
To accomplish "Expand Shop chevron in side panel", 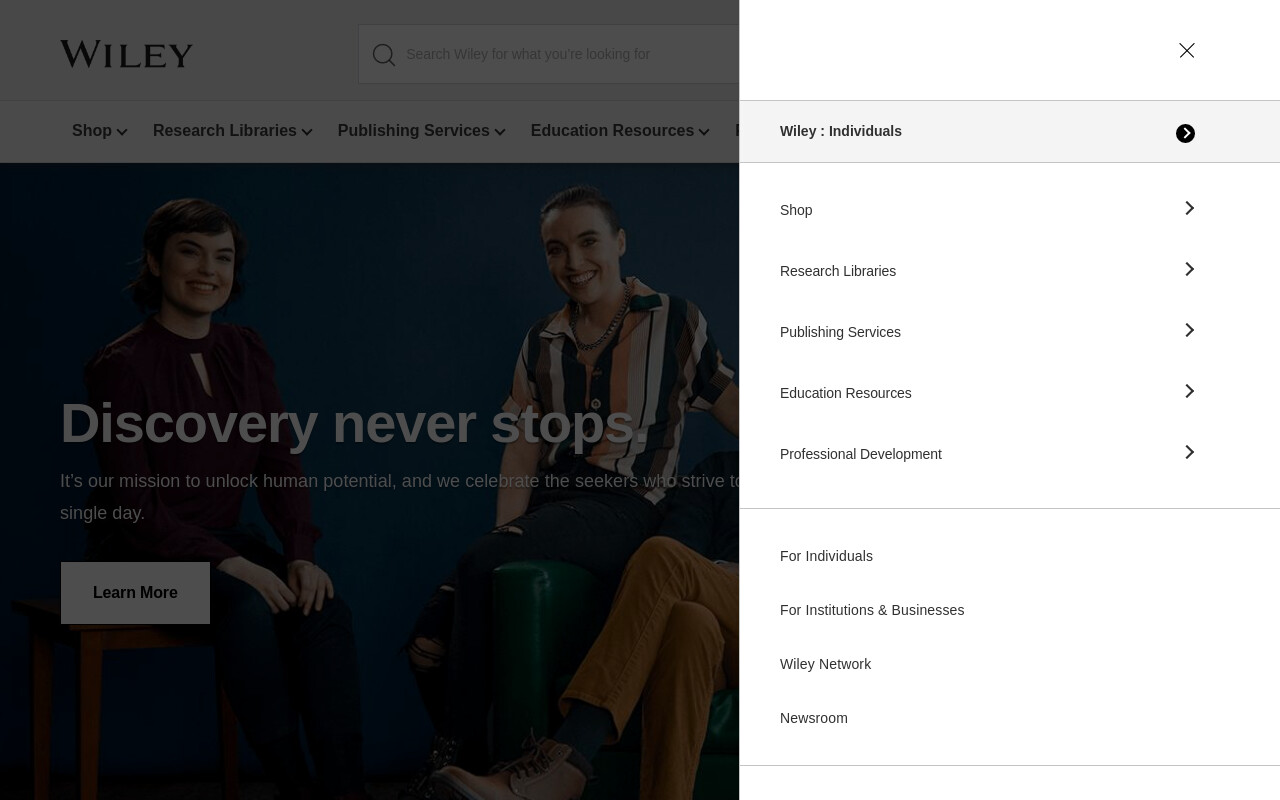I will pyautogui.click(x=1189, y=208).
